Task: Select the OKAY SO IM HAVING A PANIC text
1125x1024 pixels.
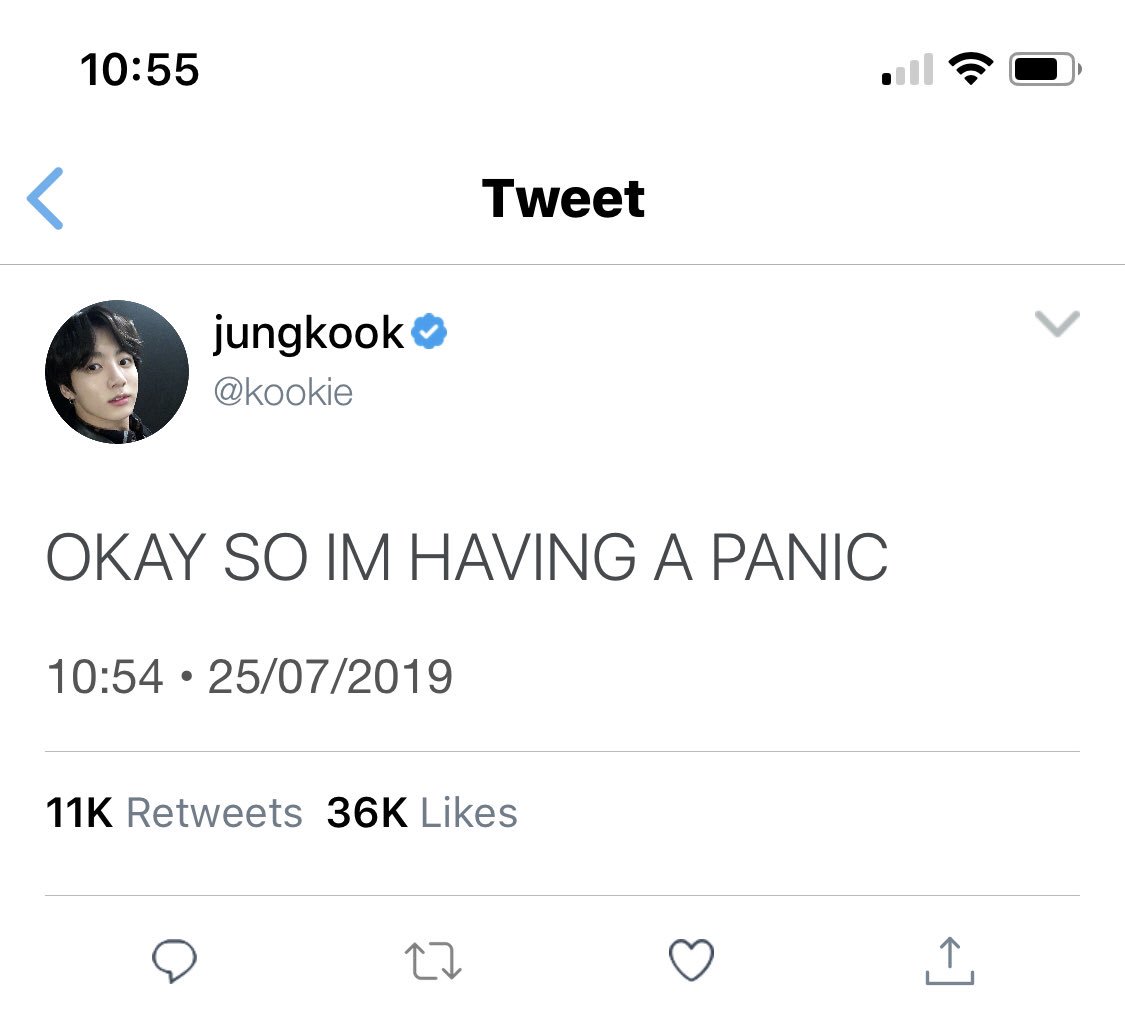Action: point(467,557)
